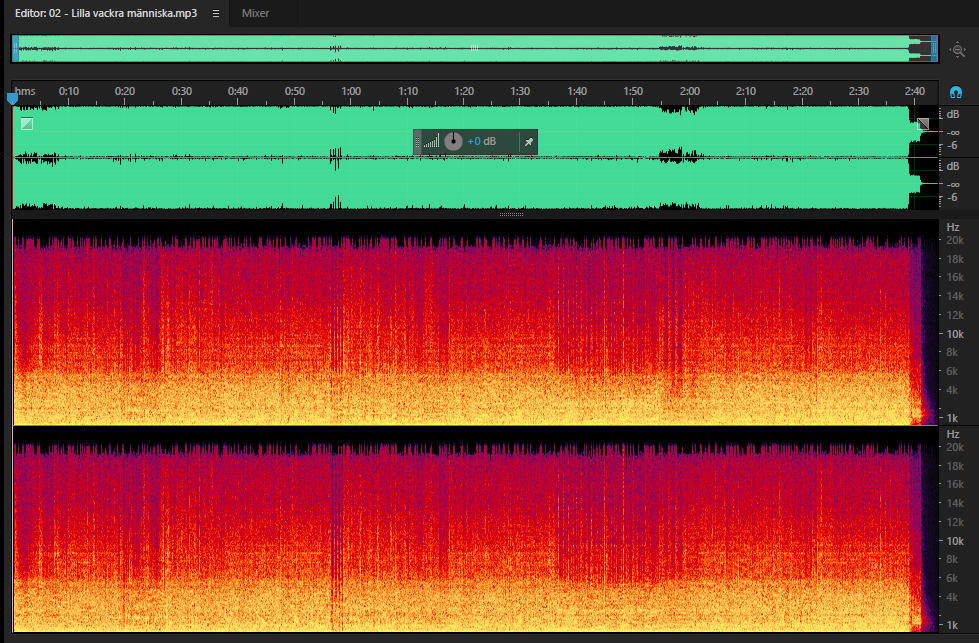Click 20k on the bottom spectrogram scale
The width and height of the screenshot is (979, 643).
coord(955,447)
